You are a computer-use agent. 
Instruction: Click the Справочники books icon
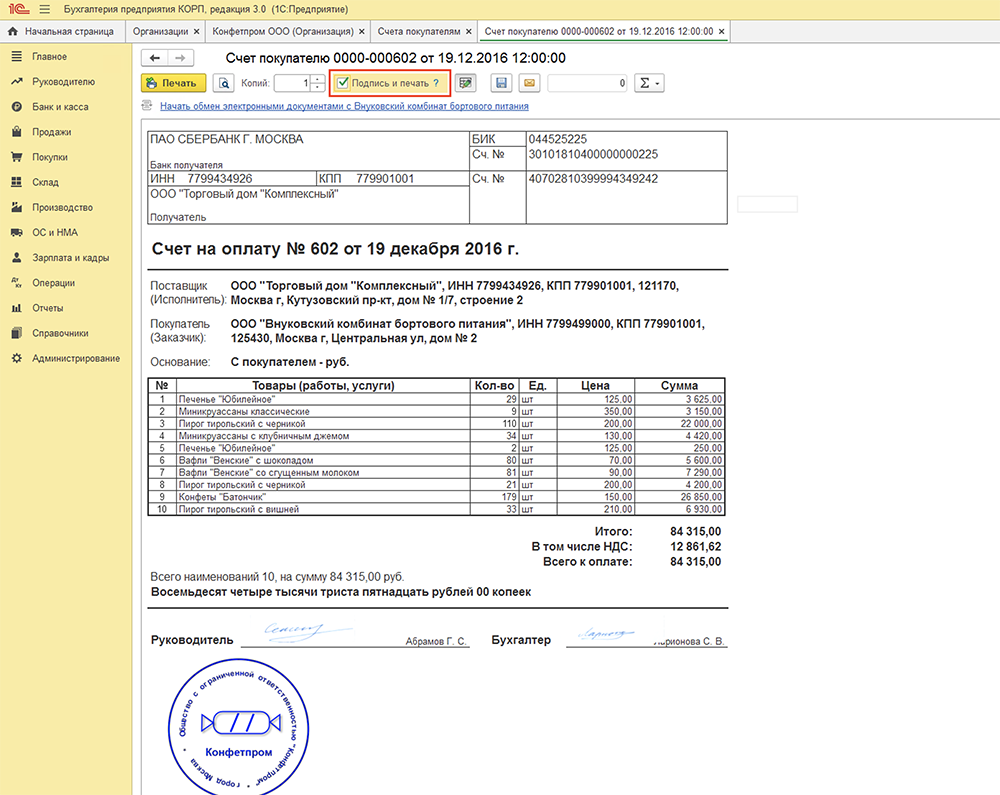pos(17,333)
